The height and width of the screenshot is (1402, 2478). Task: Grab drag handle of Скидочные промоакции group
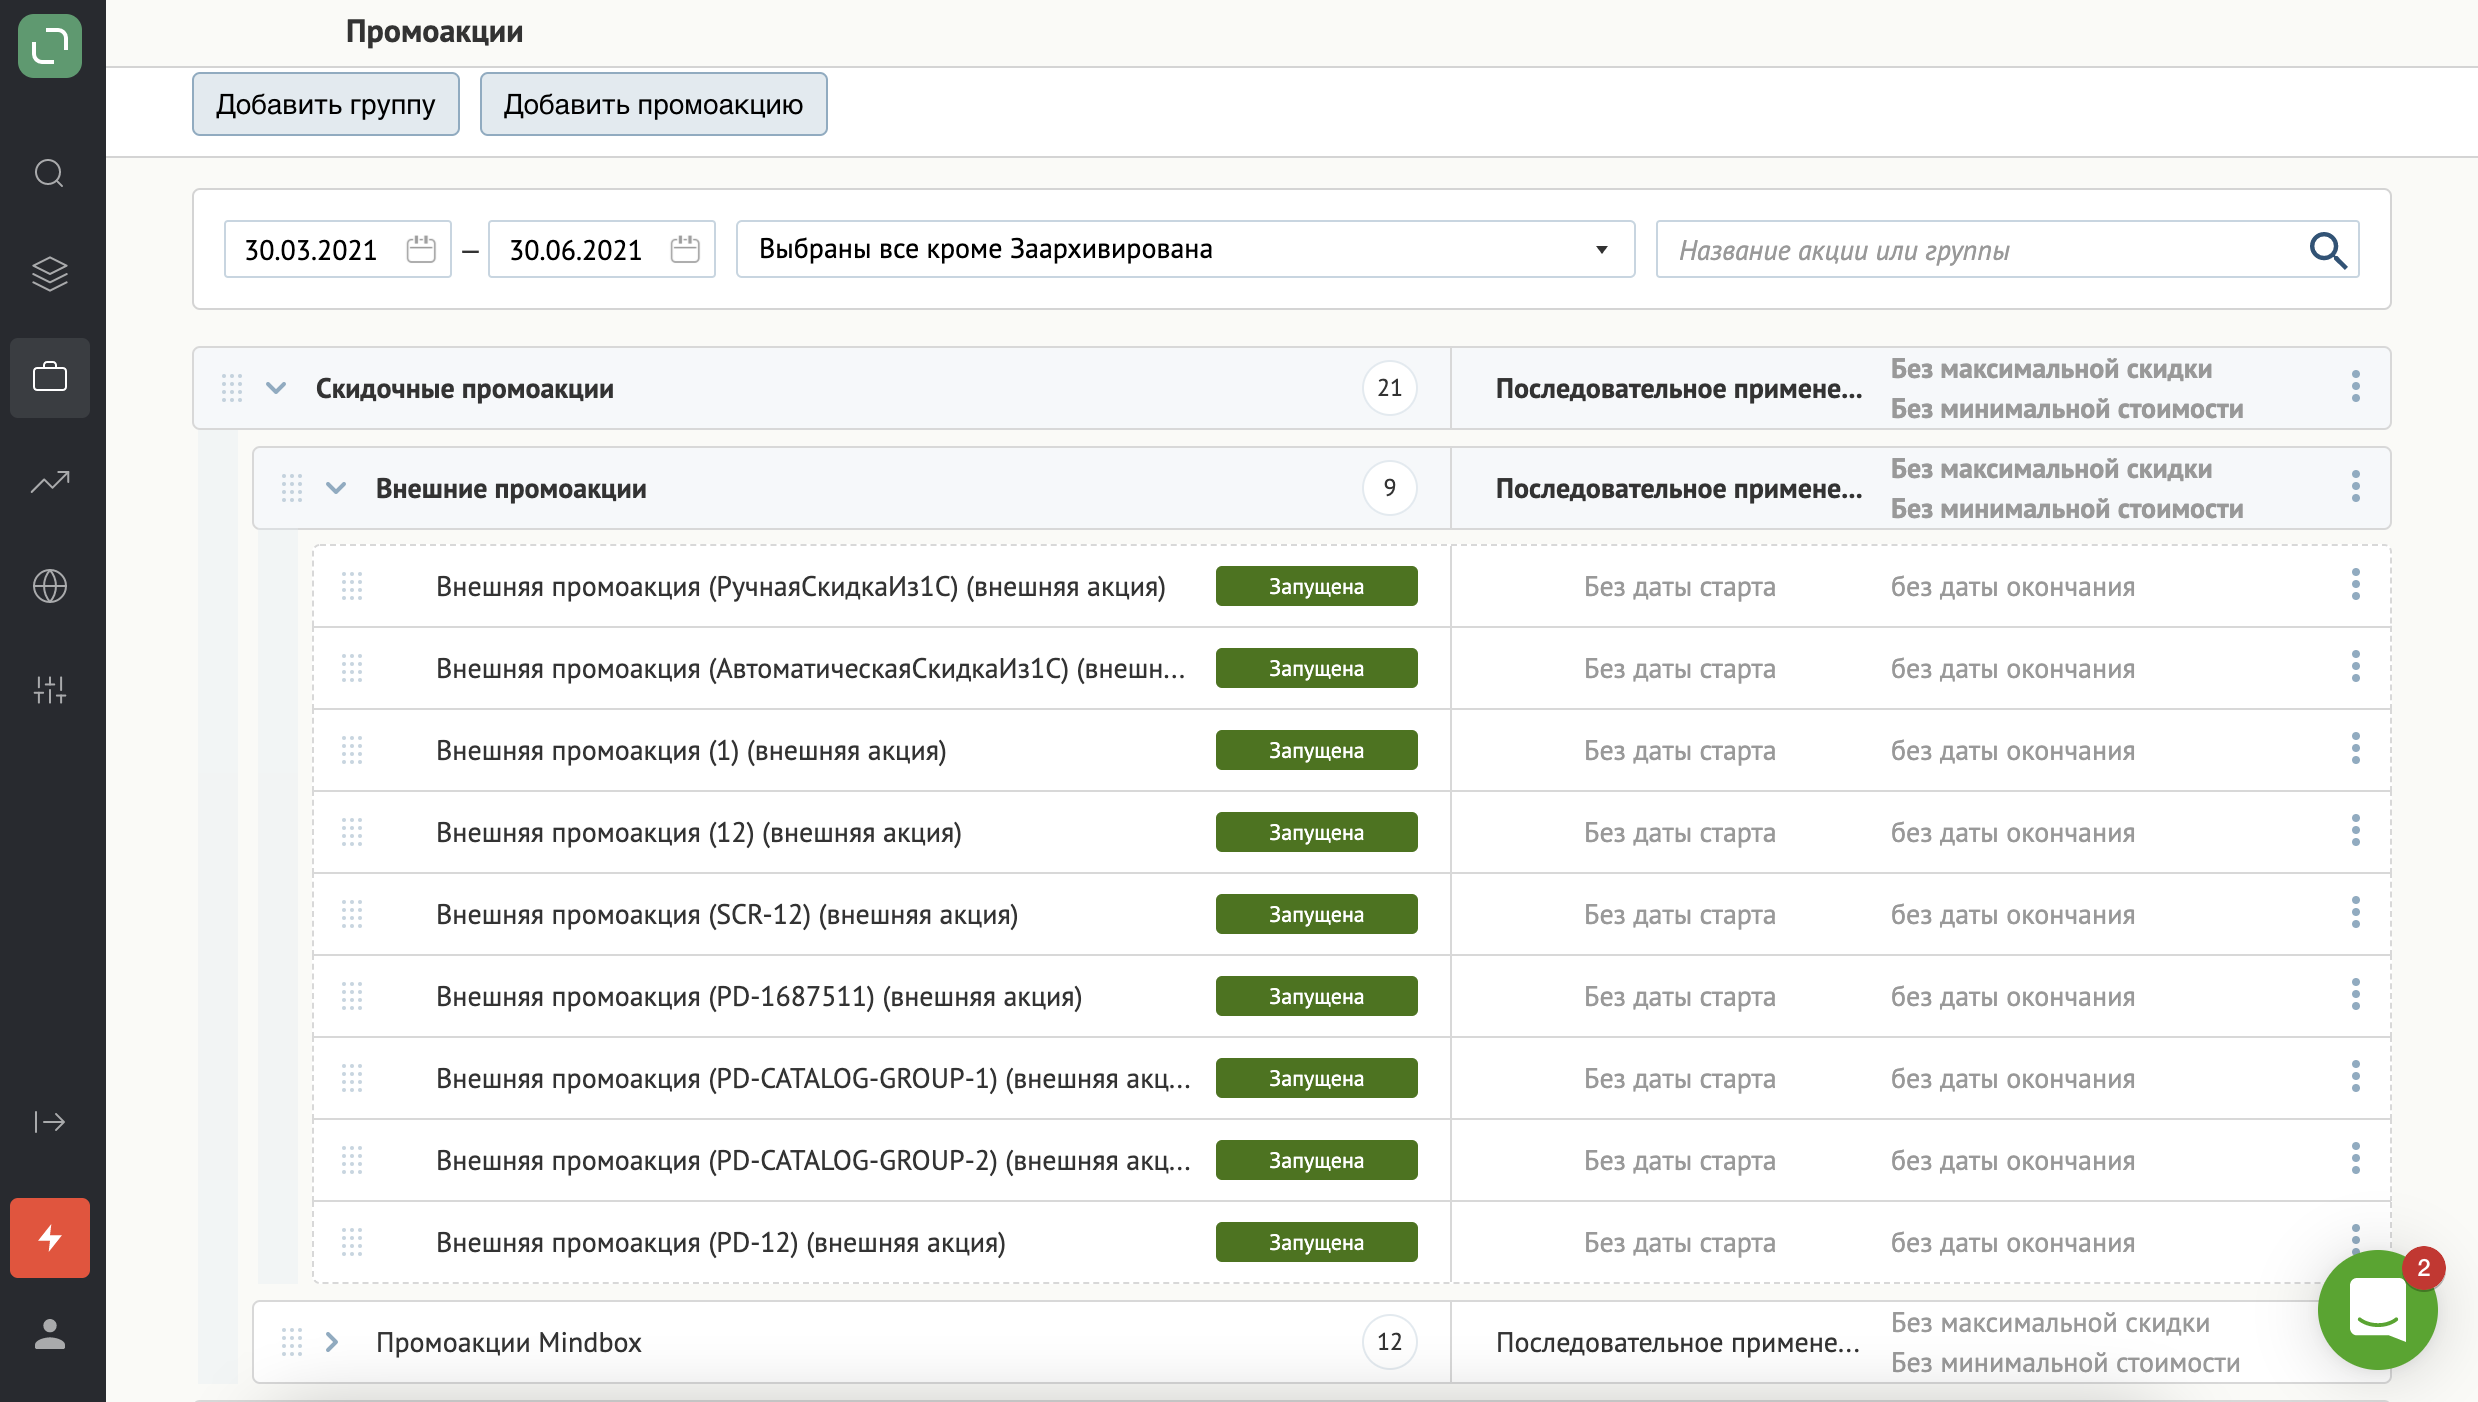click(232, 388)
